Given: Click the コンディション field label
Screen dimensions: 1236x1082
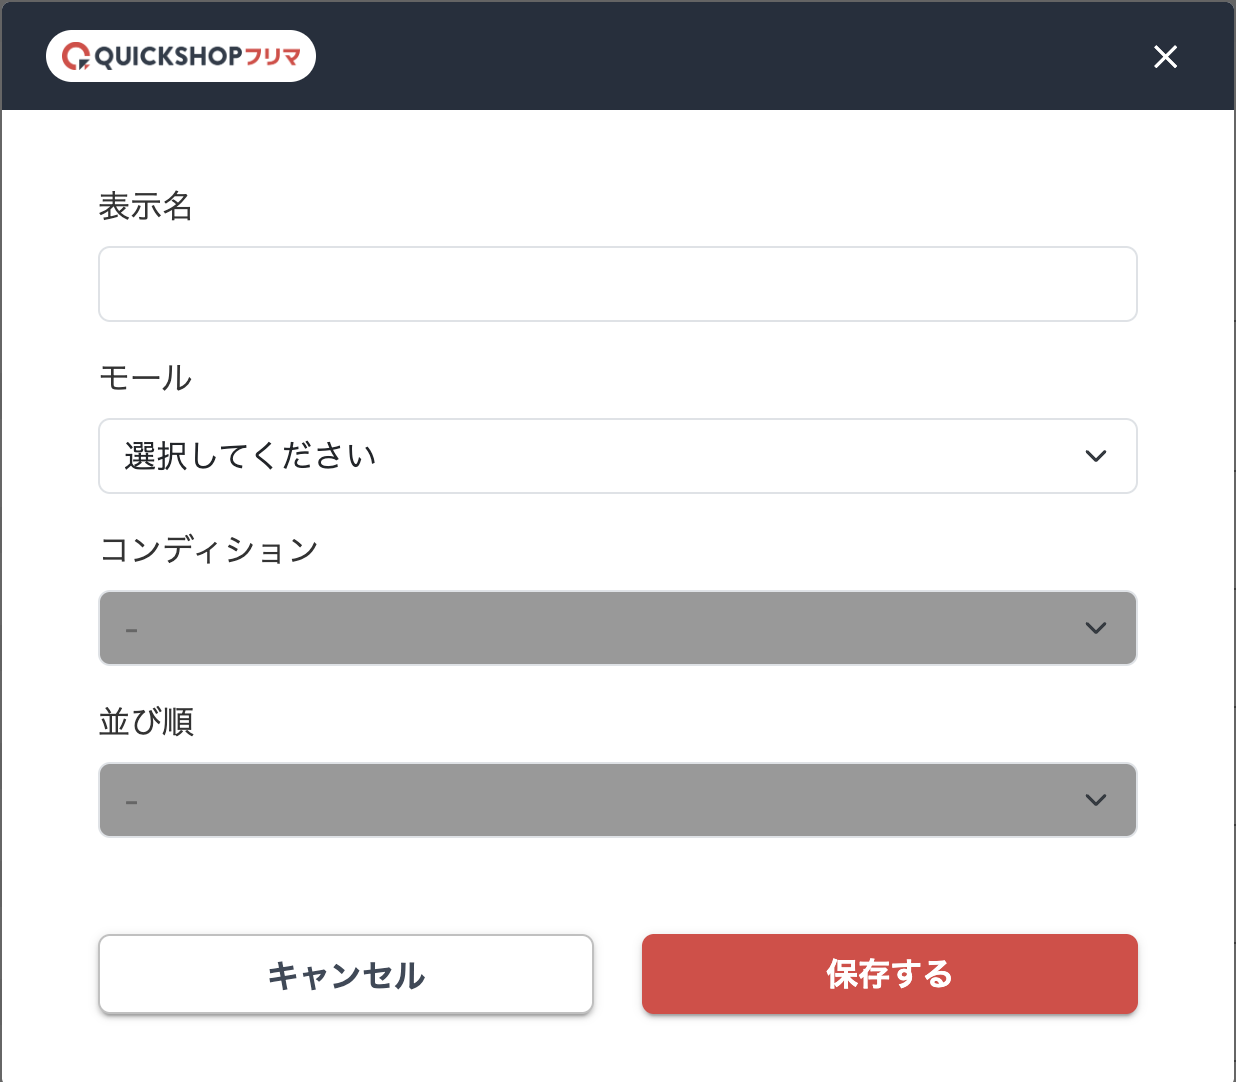Looking at the screenshot, I should [x=209, y=550].
